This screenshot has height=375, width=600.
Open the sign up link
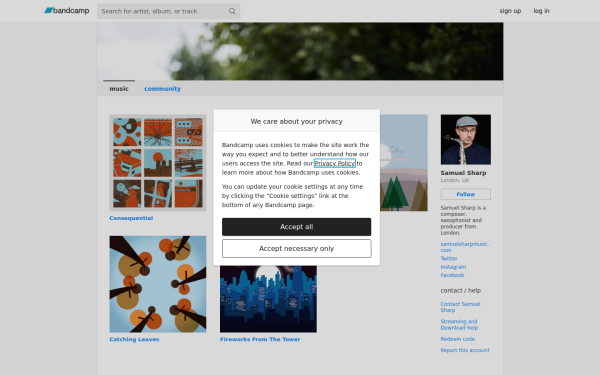click(510, 11)
